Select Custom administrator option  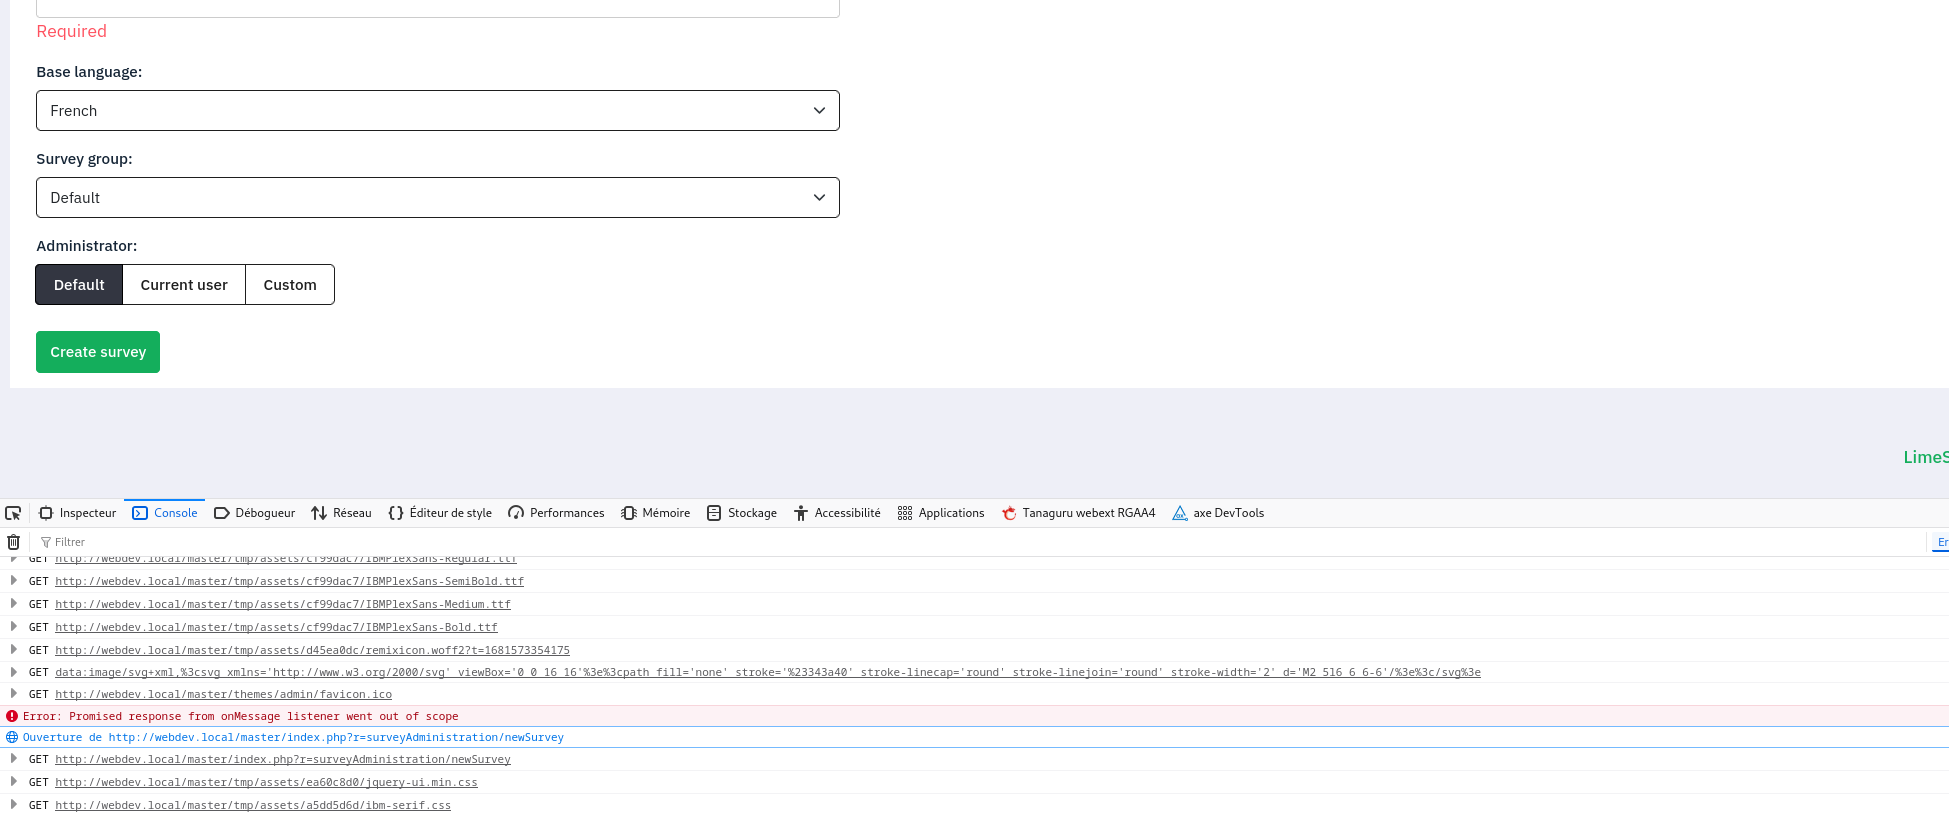pyautogui.click(x=290, y=285)
